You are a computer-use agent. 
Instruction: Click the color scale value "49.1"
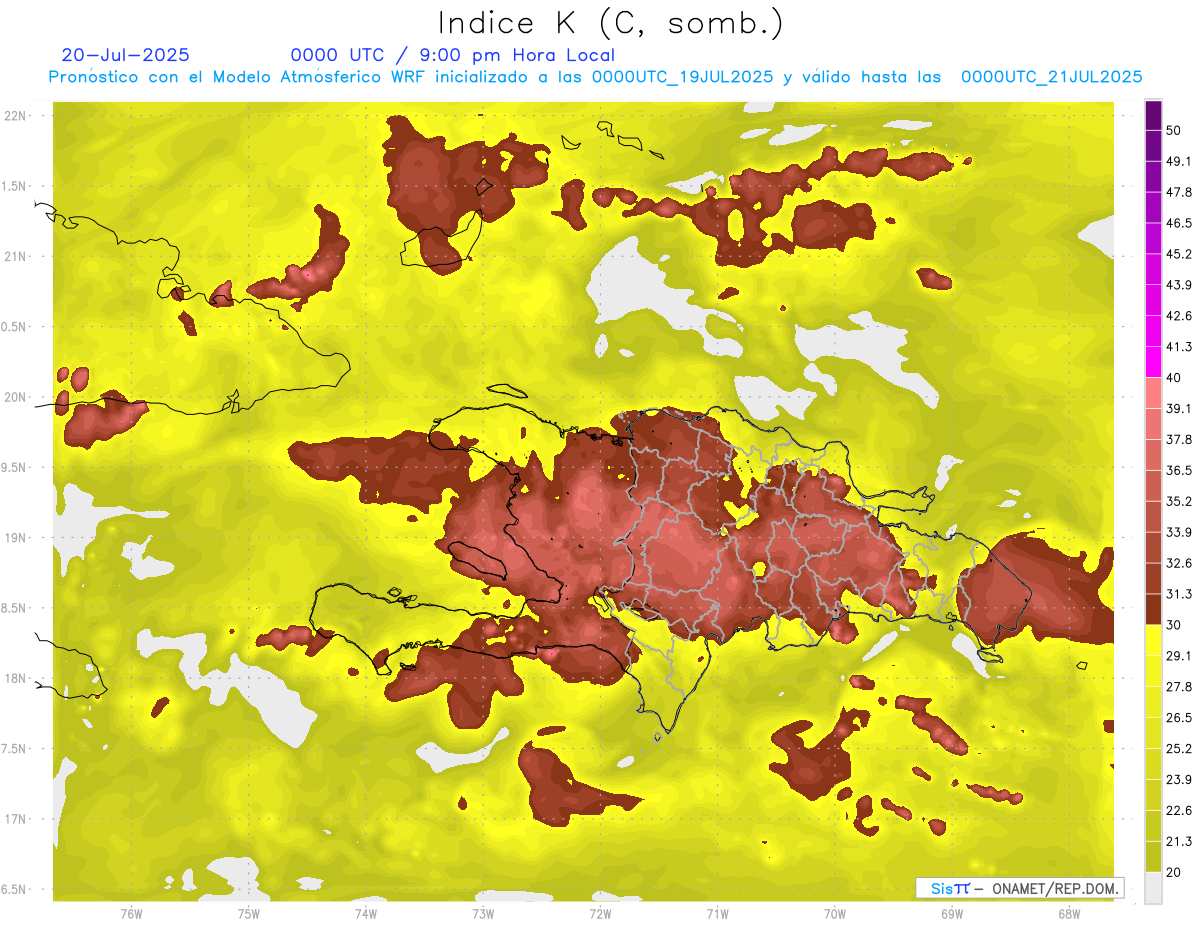pos(1179,161)
